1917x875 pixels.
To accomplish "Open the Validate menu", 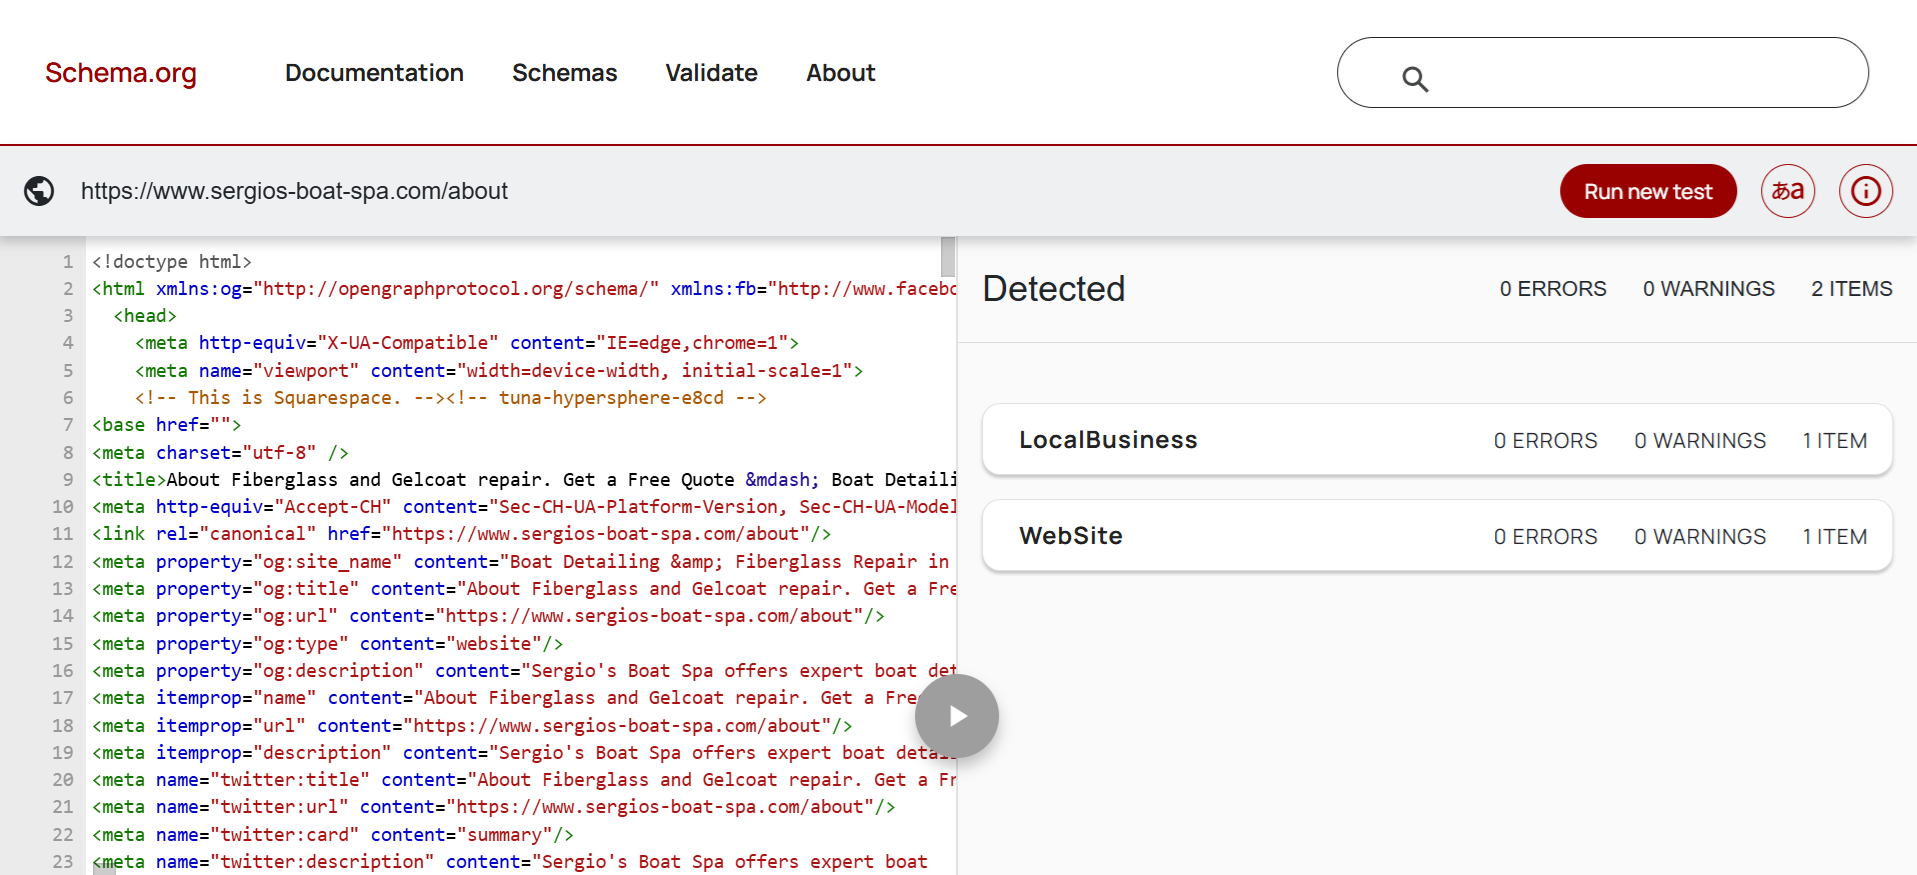I will point(711,73).
